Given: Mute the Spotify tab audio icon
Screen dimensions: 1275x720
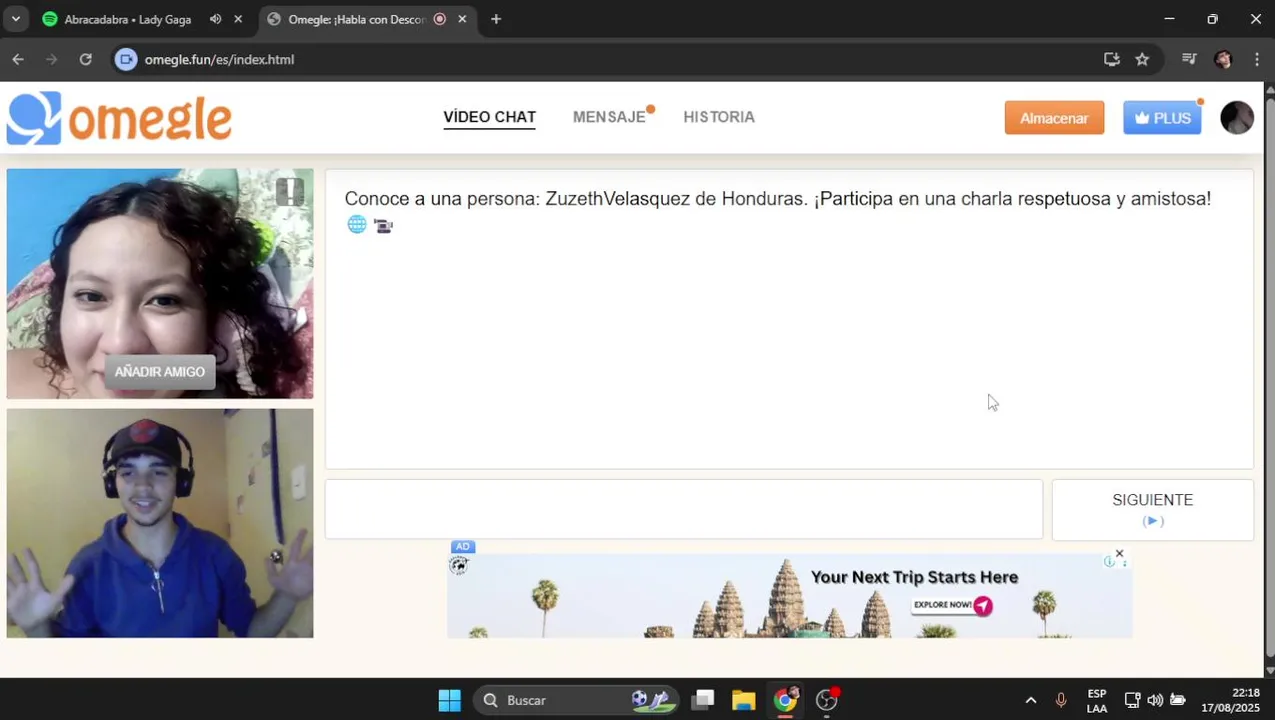Looking at the screenshot, I should tap(215, 19).
